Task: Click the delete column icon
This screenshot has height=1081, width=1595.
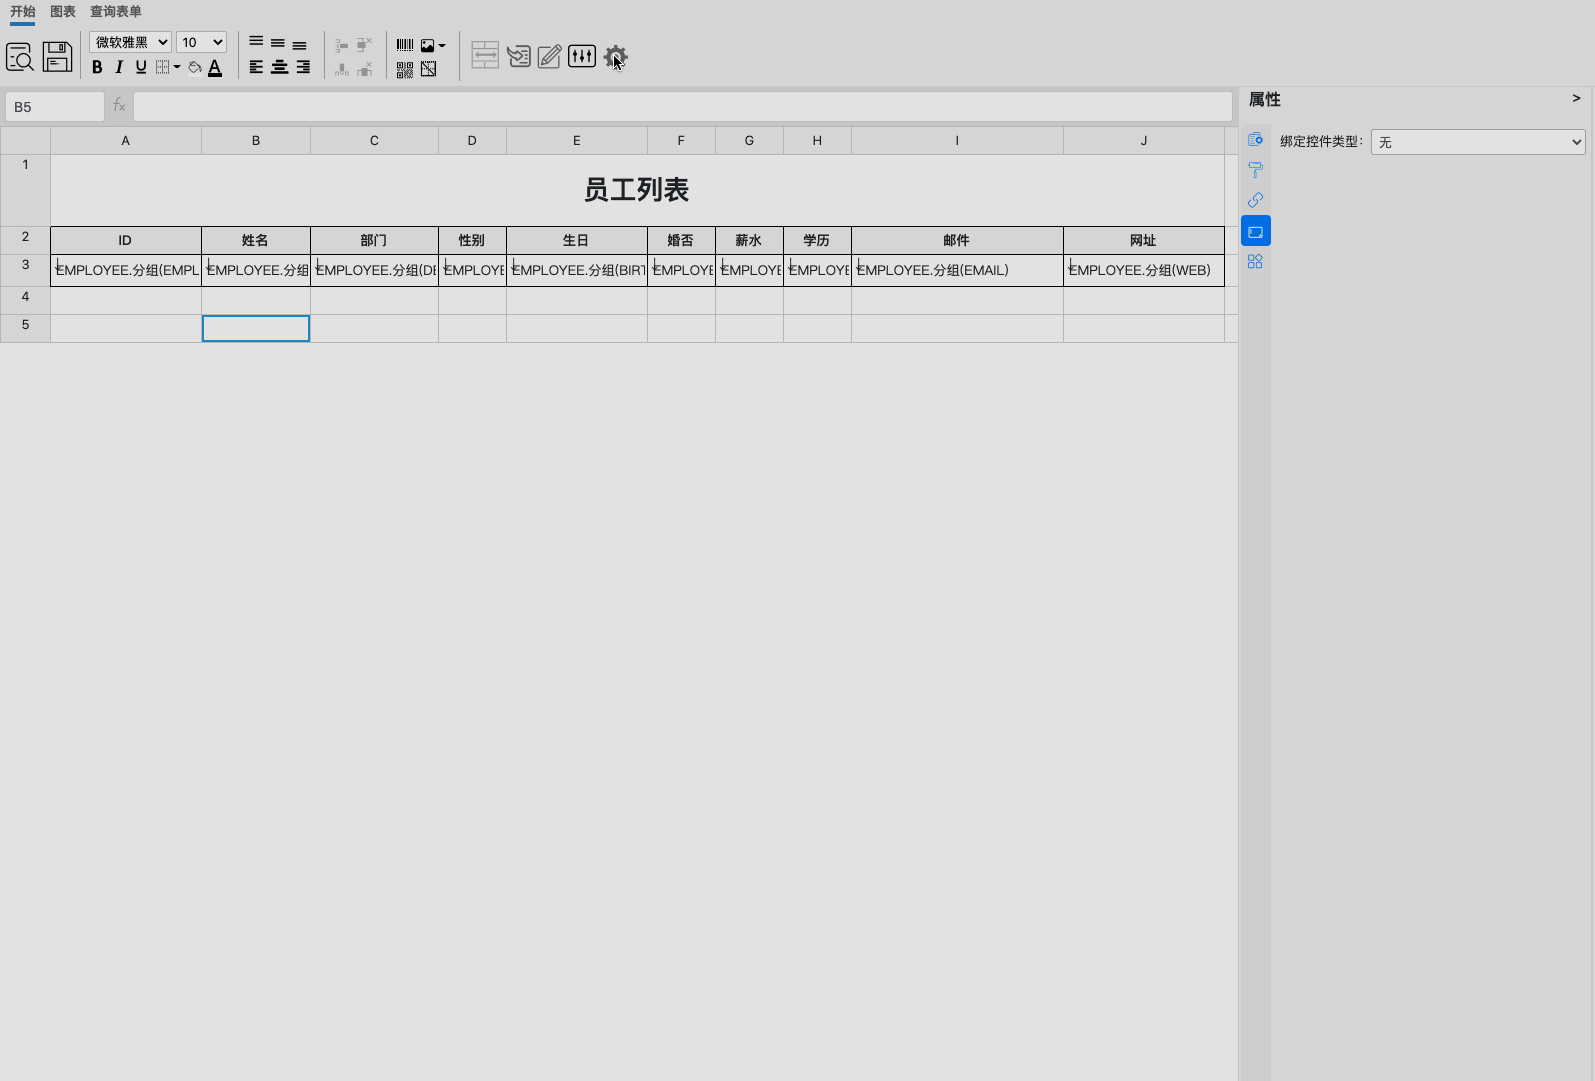Action: point(365,69)
